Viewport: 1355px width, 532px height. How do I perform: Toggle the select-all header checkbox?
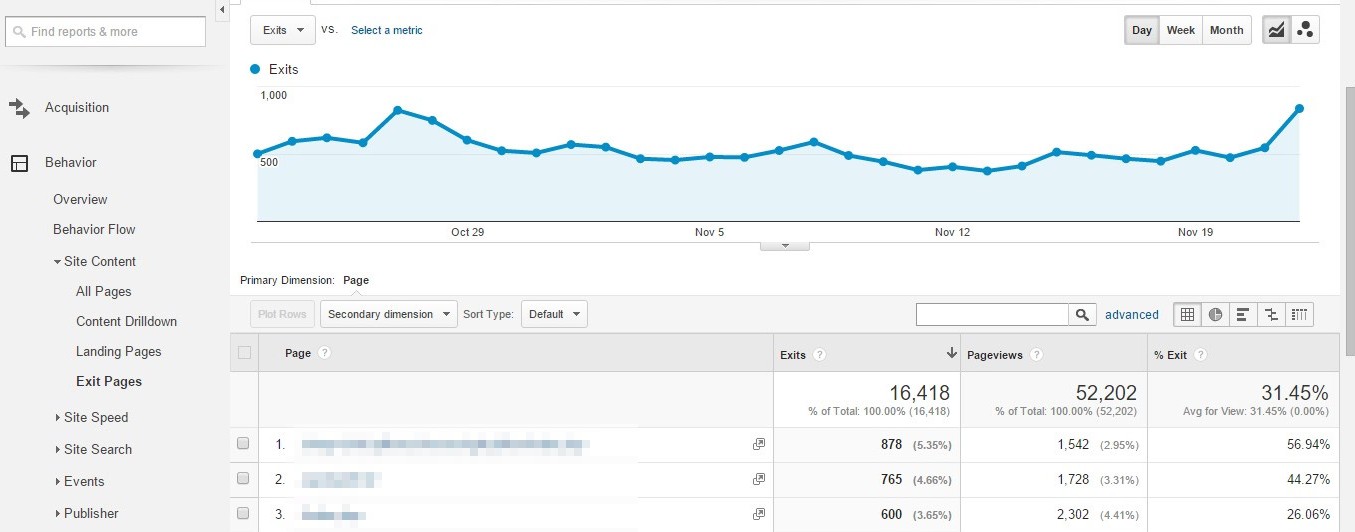pos(244,353)
